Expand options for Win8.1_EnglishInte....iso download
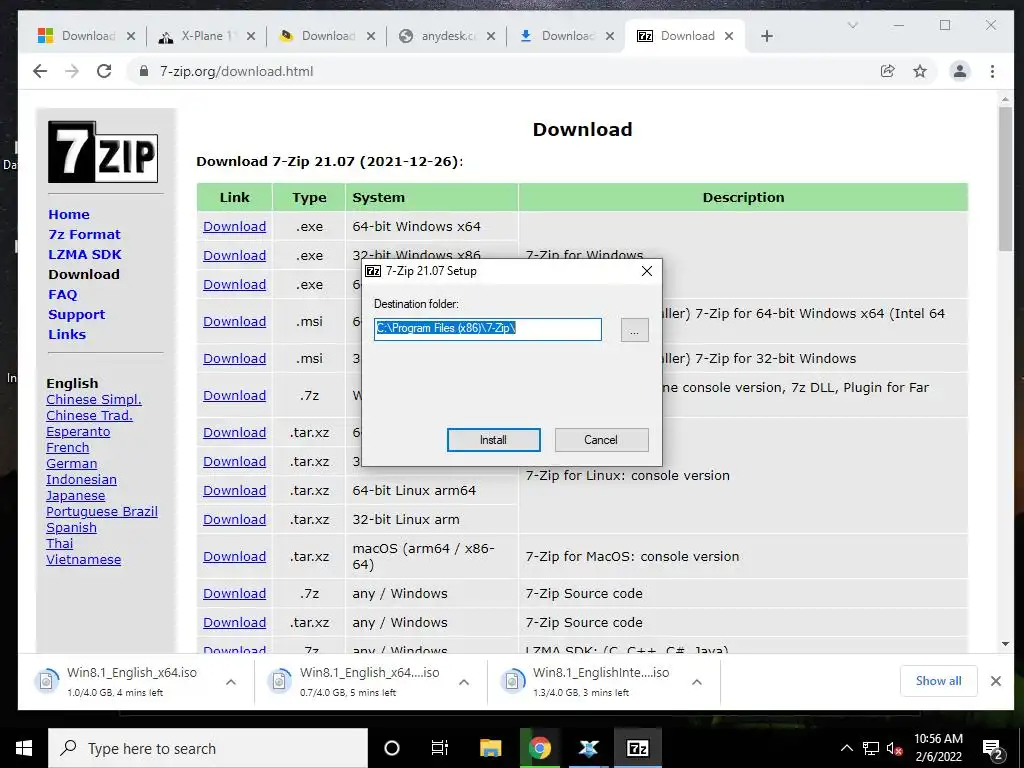The image size is (1024, 768). tap(697, 682)
